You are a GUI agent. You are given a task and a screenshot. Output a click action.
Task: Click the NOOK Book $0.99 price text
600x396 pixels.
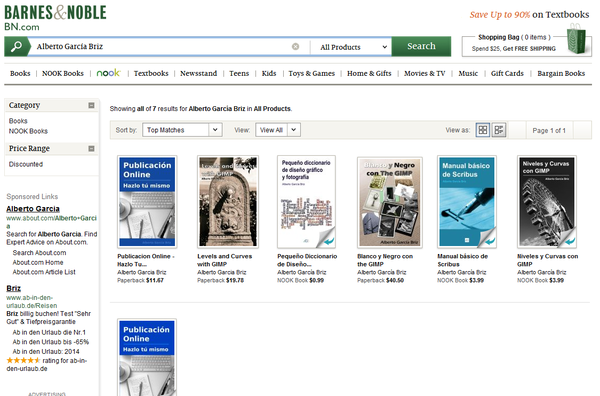coord(300,280)
